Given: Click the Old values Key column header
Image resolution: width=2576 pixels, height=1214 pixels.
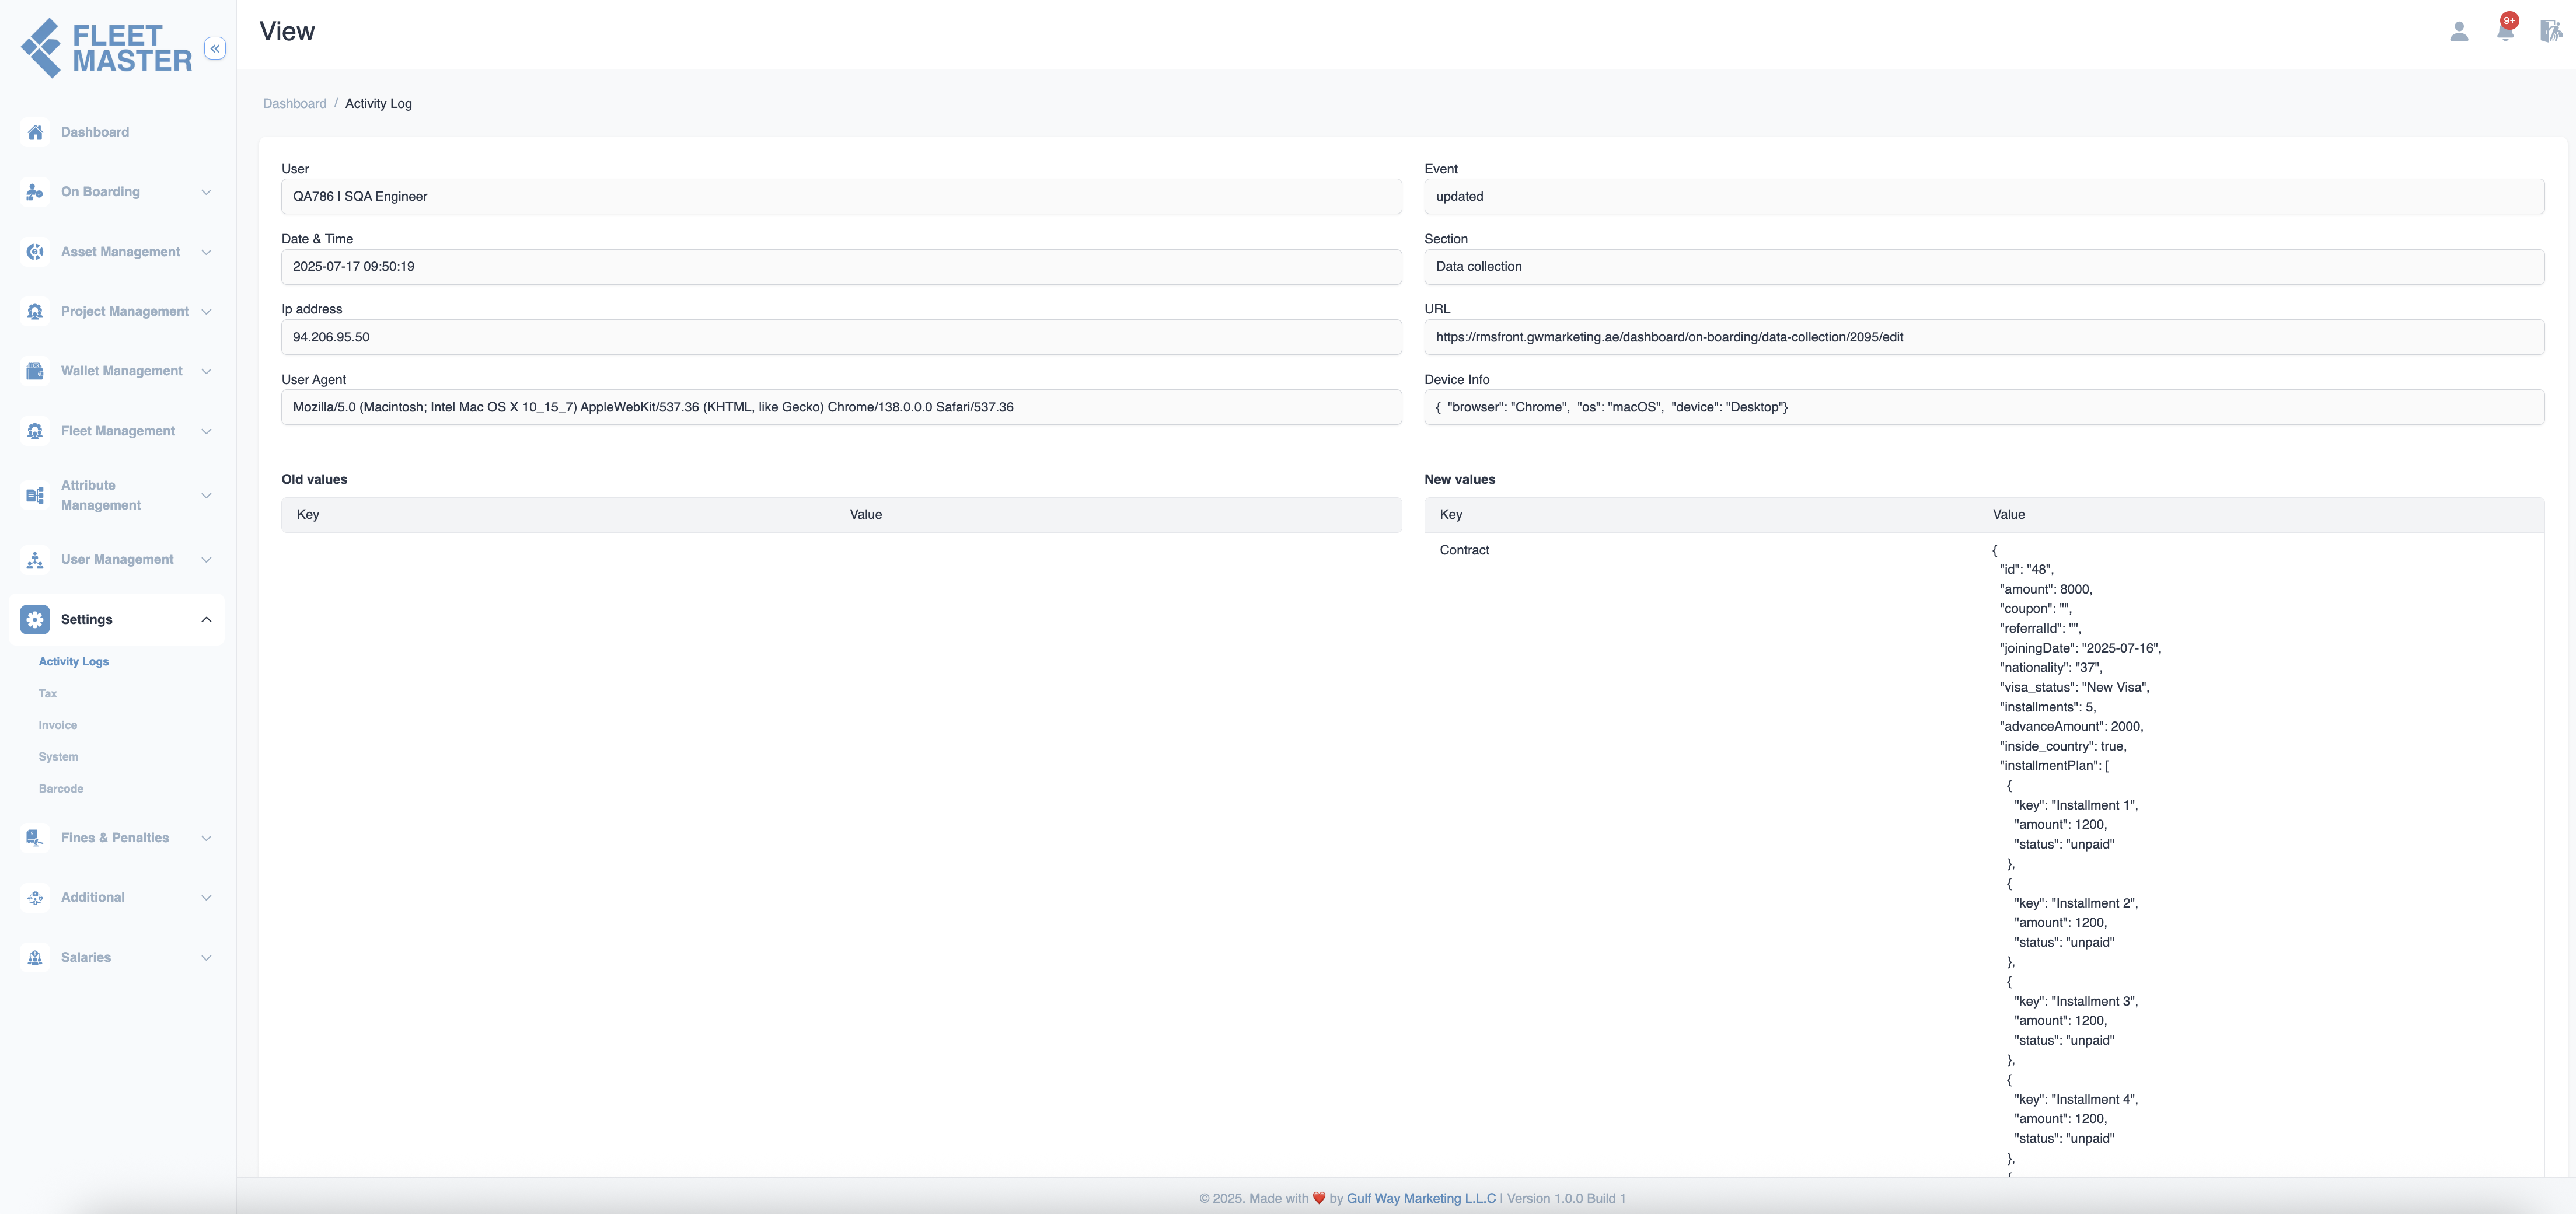Looking at the screenshot, I should click(x=561, y=514).
